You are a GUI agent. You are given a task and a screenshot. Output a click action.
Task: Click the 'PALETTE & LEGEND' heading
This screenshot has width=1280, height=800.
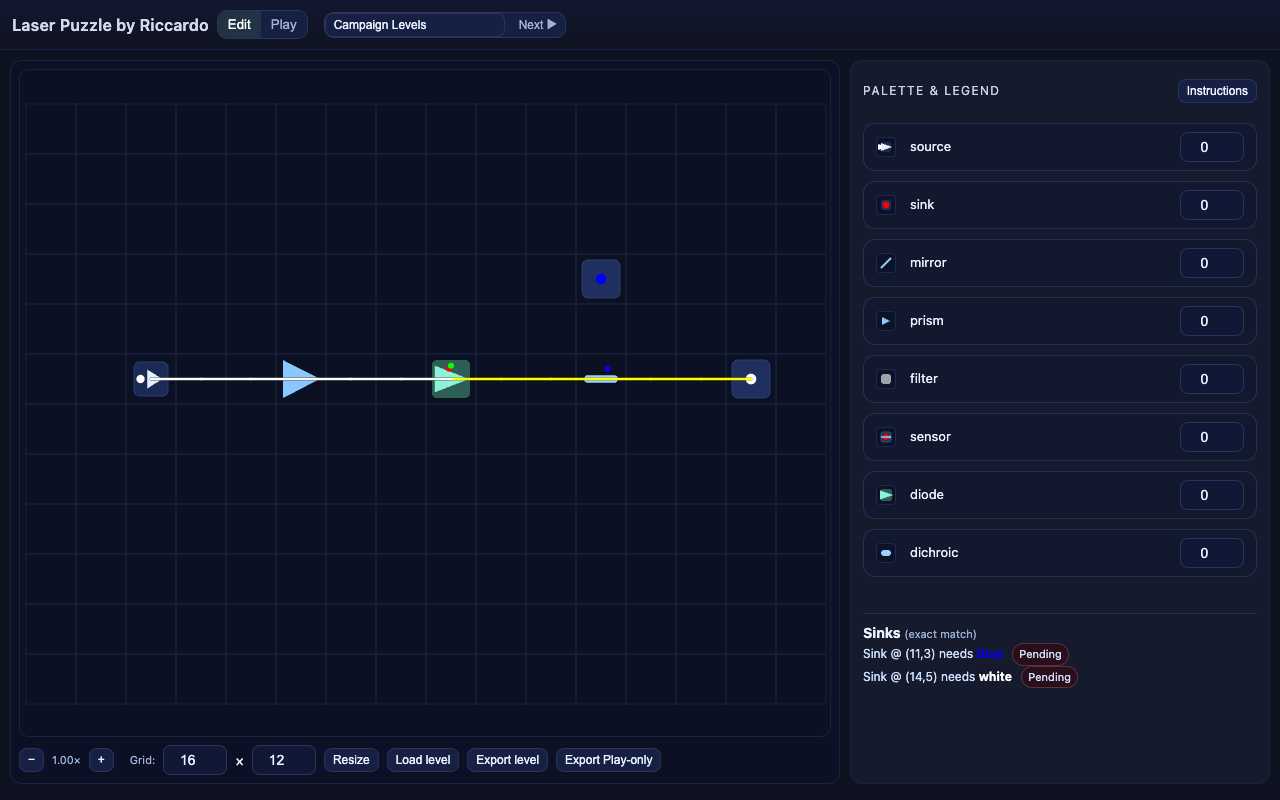pos(931,91)
